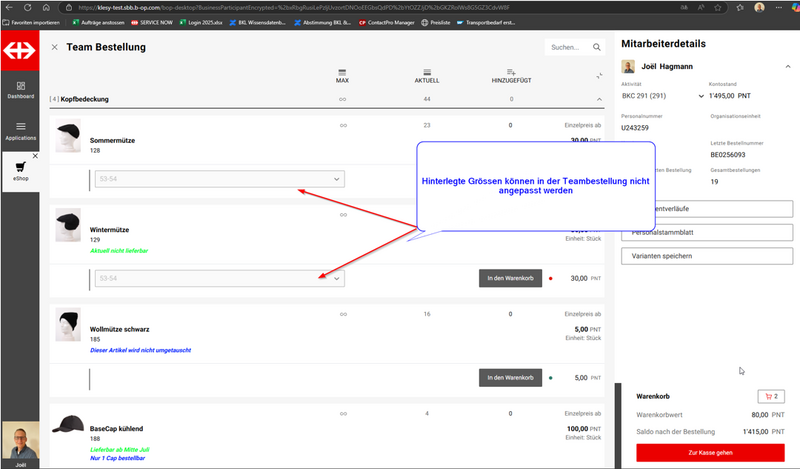Collapse the Joël Hagmann details panel
This screenshot has height=469, width=800.
pyautogui.click(x=786, y=67)
